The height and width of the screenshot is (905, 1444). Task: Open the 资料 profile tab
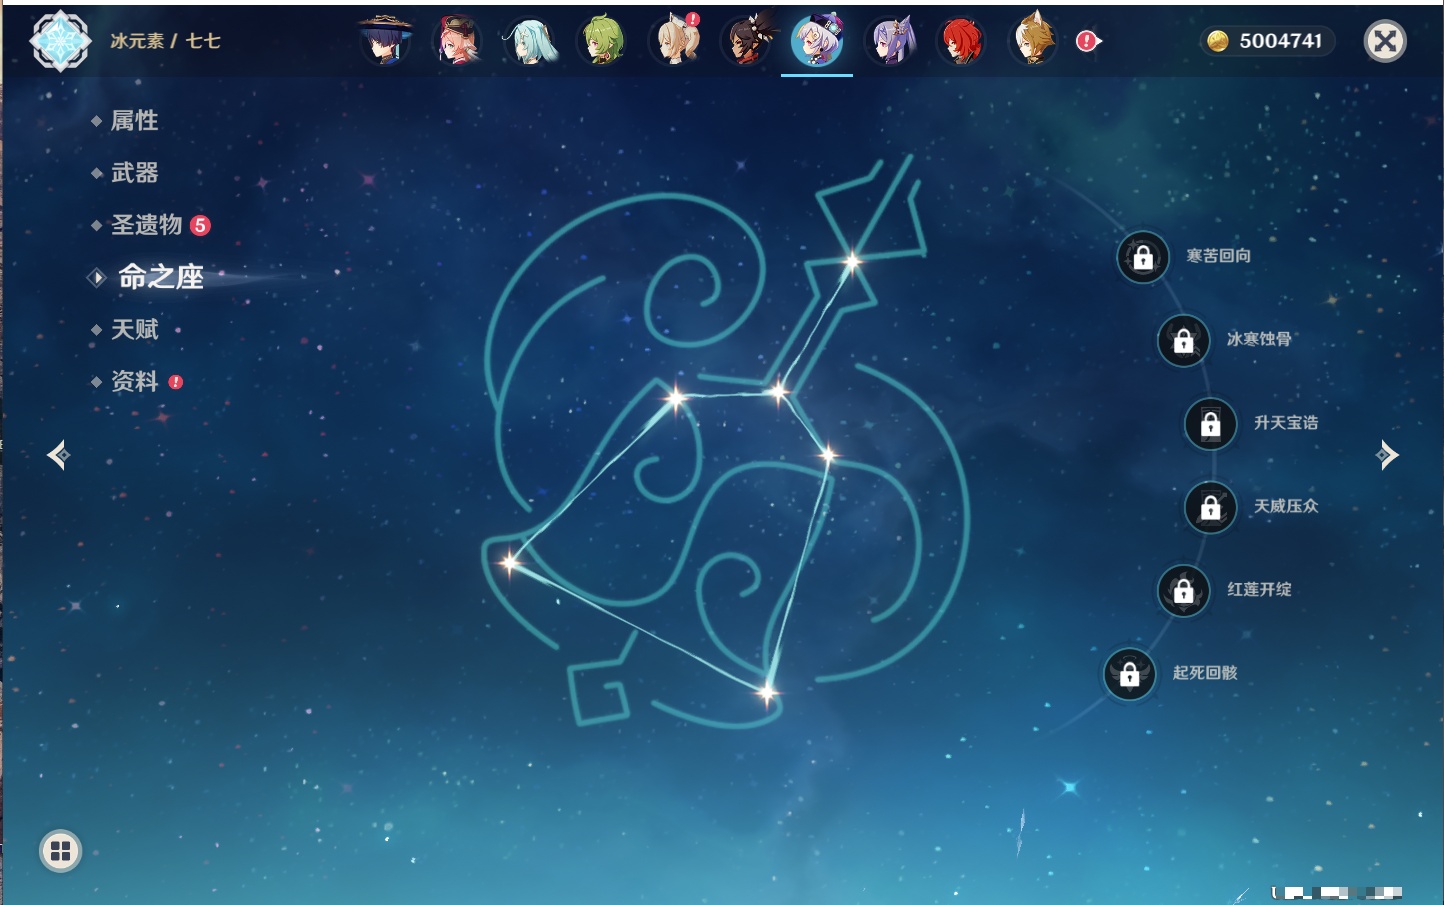(x=134, y=381)
